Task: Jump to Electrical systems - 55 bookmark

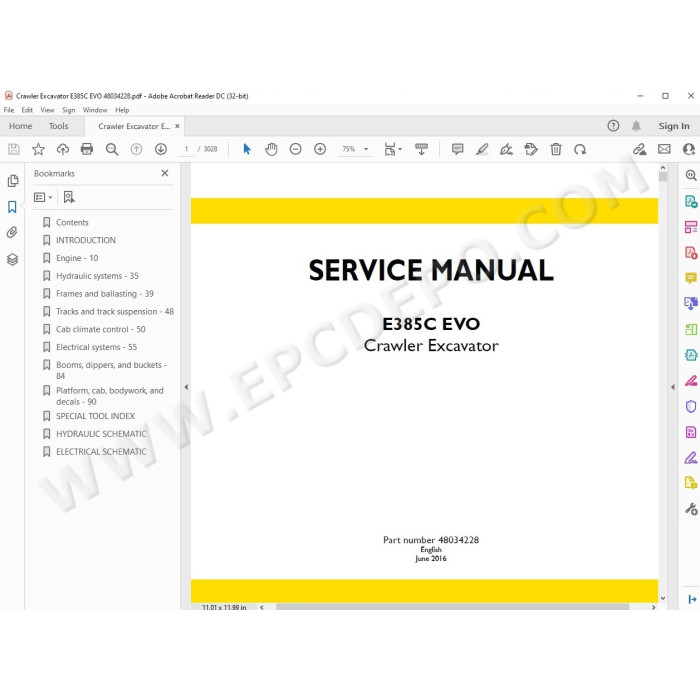Action: 96,347
